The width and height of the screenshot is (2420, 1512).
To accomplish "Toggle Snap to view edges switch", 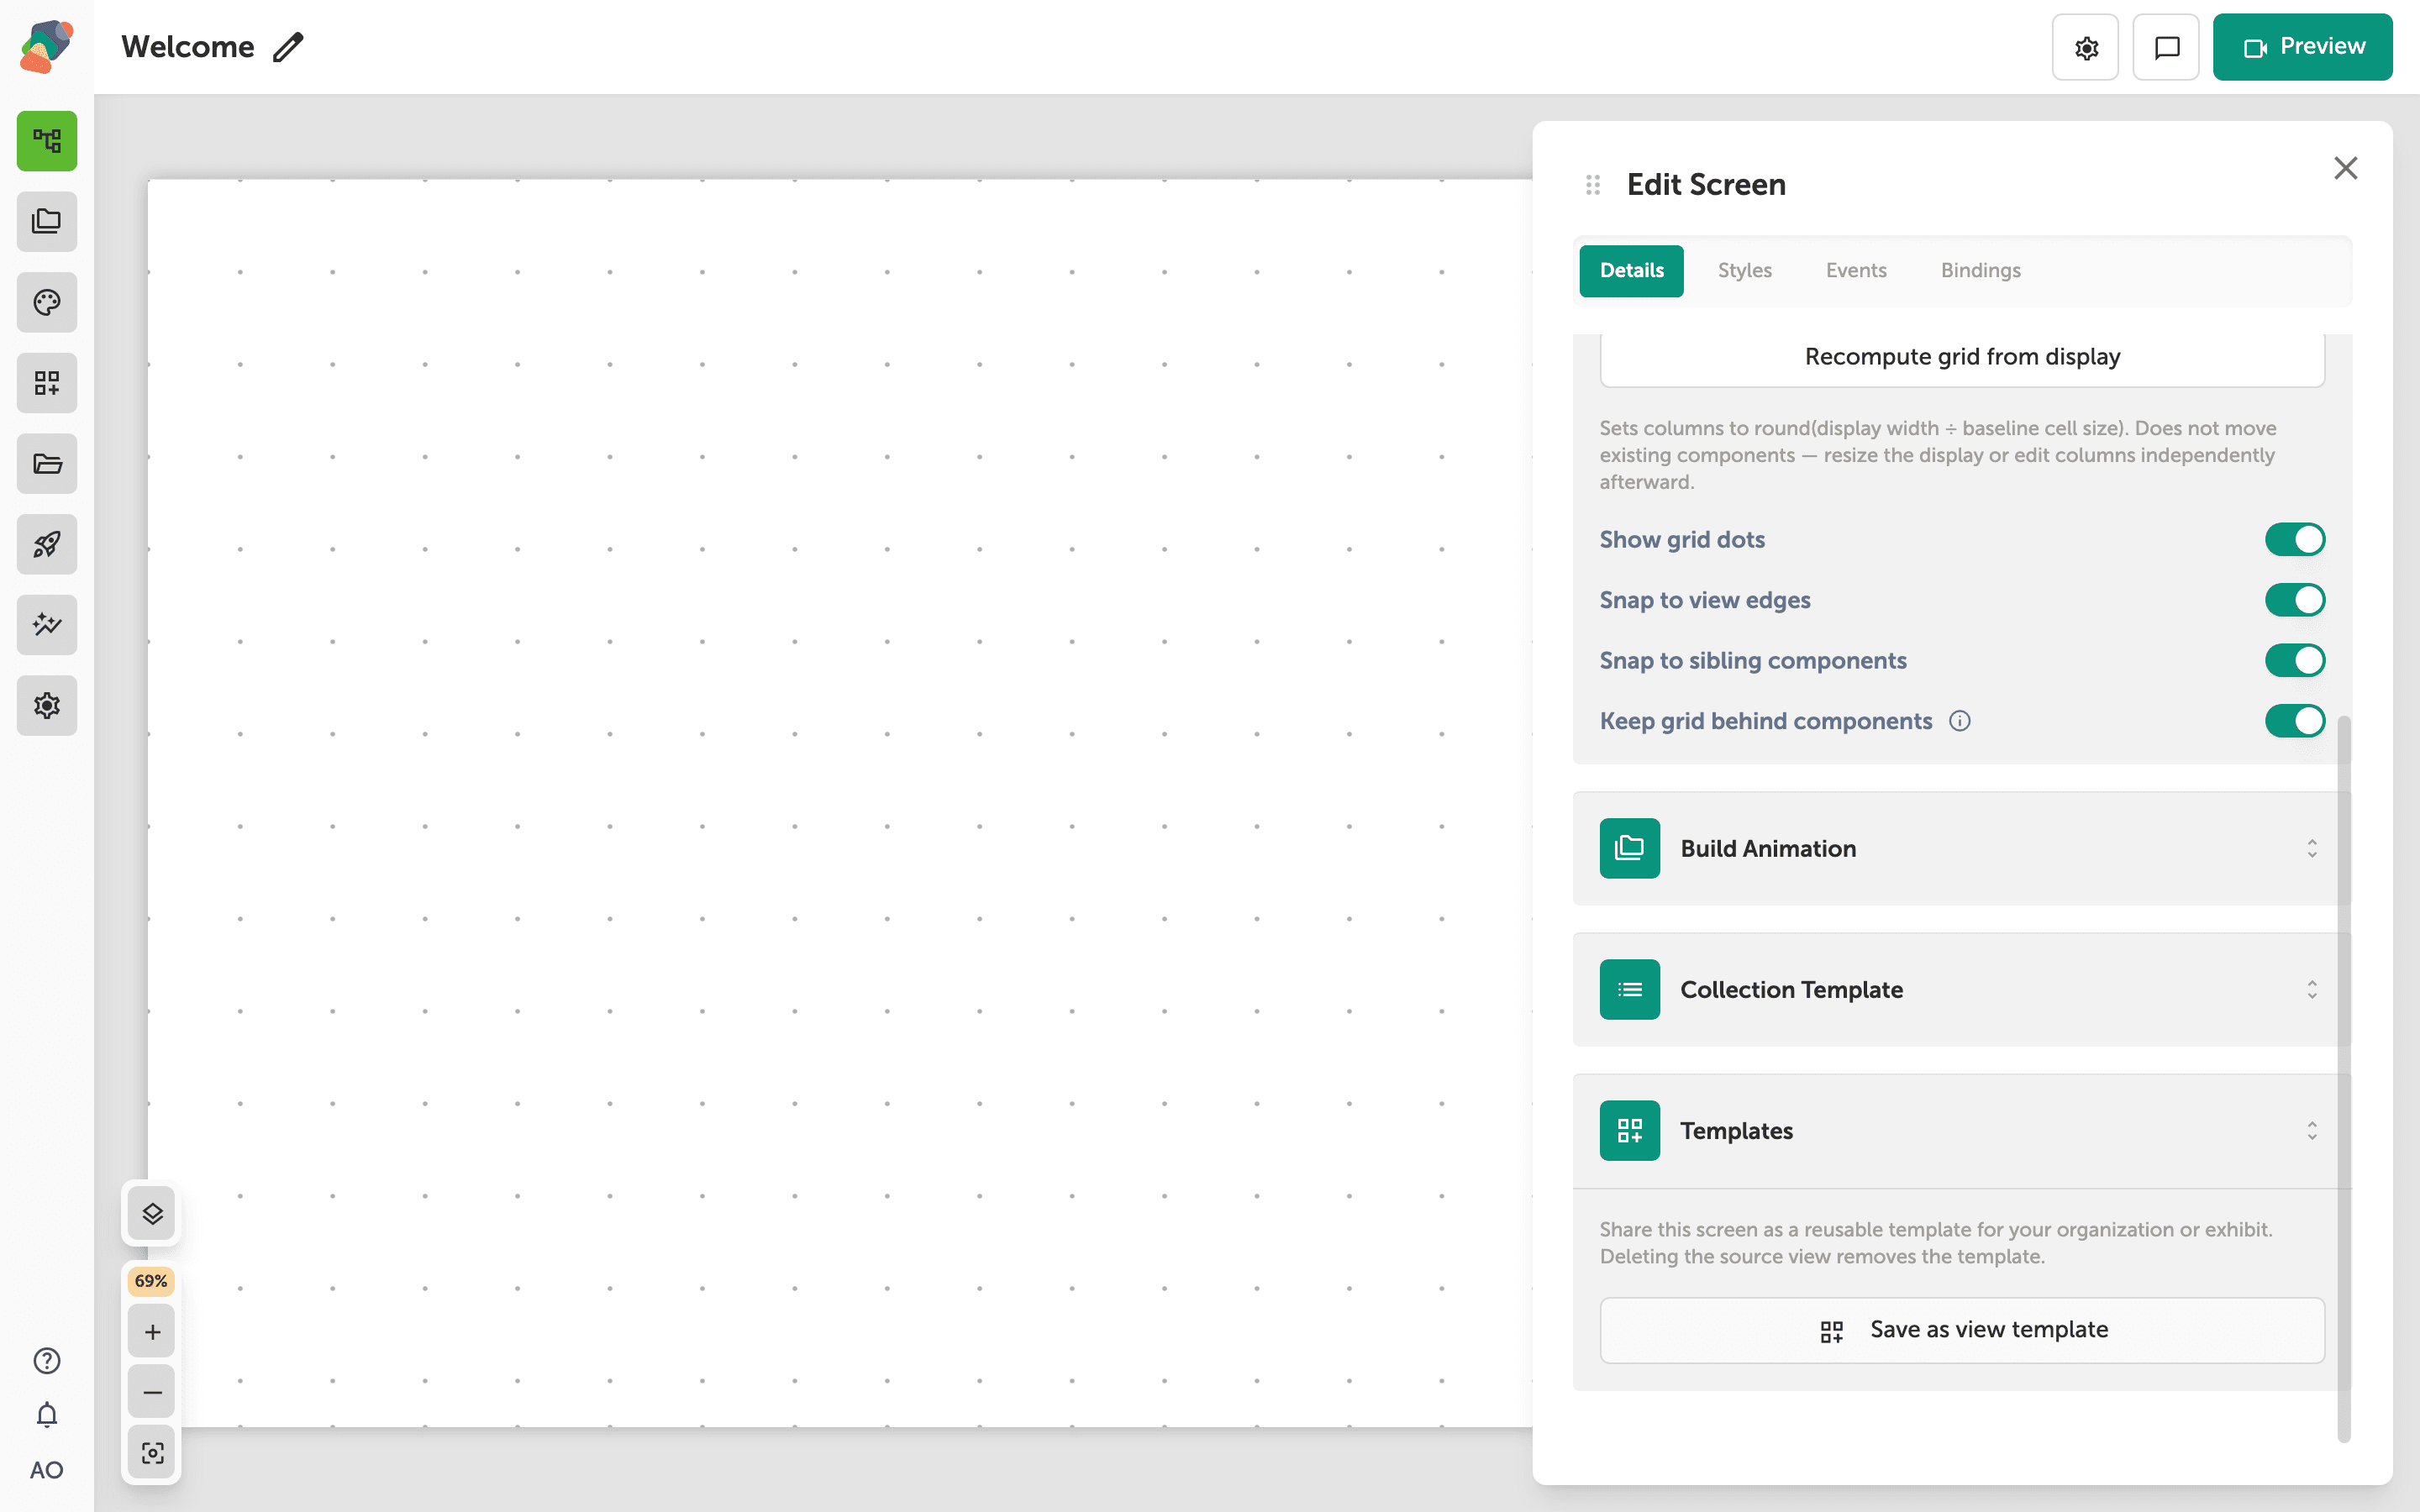I will pyautogui.click(x=2295, y=600).
